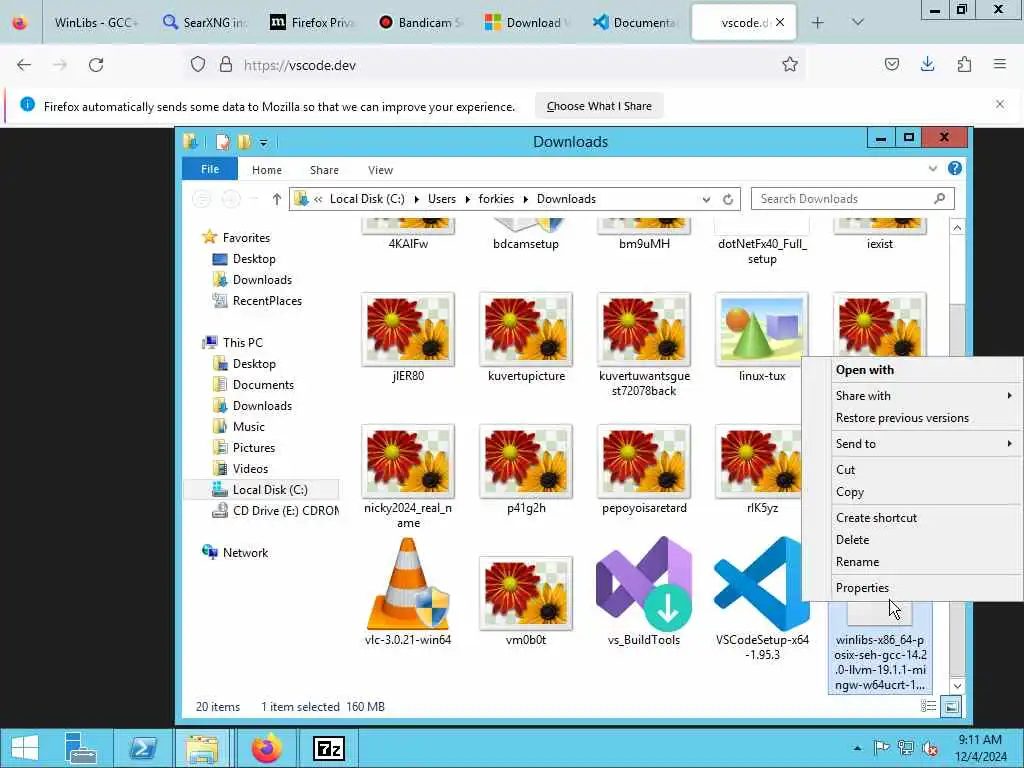The image size is (1024, 768).
Task: Open the address bar history dropdown
Action: coord(706,199)
